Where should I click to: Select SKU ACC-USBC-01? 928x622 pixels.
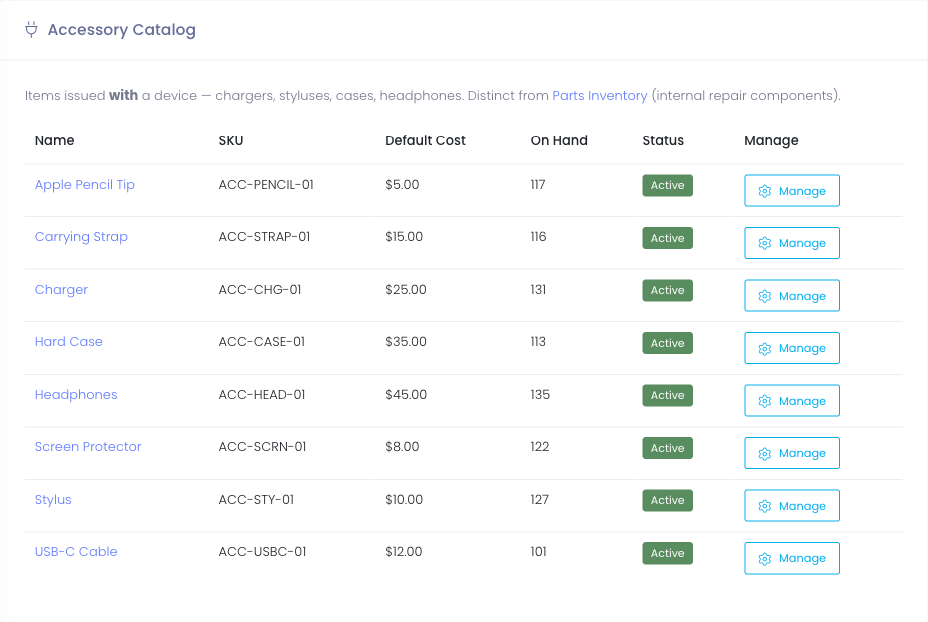tap(262, 552)
